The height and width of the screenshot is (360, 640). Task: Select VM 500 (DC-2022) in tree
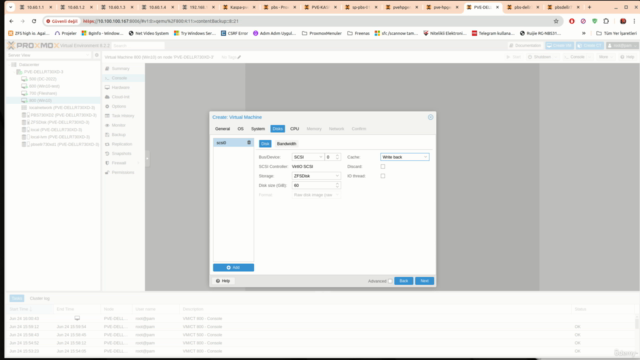pyautogui.click(x=42, y=79)
